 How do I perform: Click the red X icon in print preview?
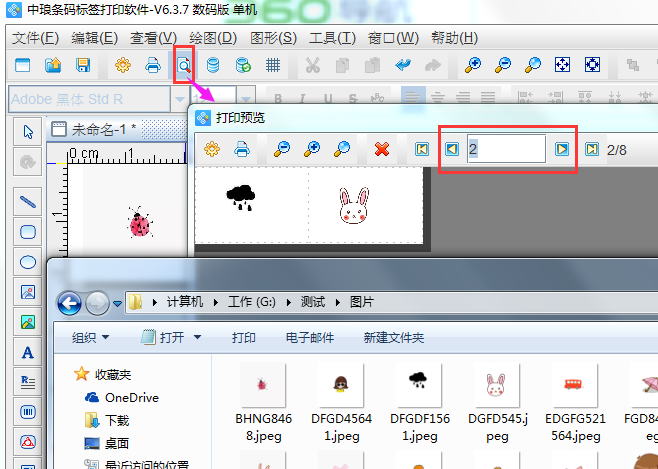pyautogui.click(x=381, y=149)
